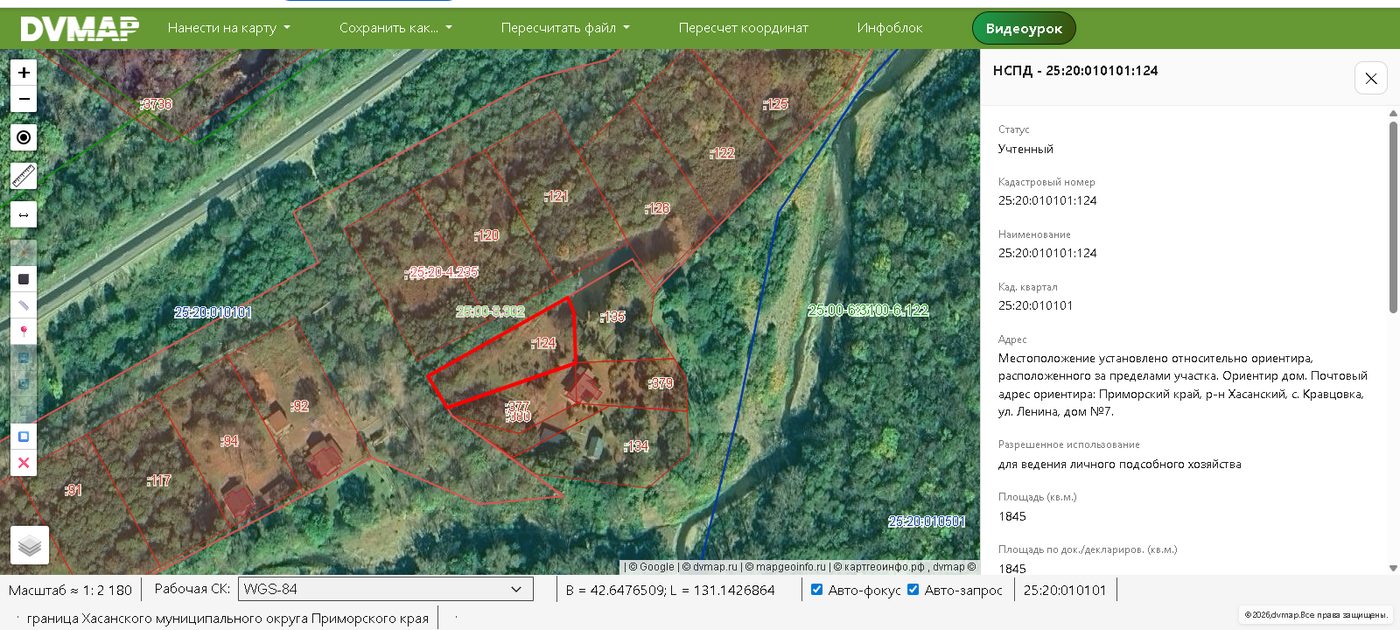Toggle the Авто-фокус checkbox
This screenshot has width=1400, height=630.
point(817,589)
